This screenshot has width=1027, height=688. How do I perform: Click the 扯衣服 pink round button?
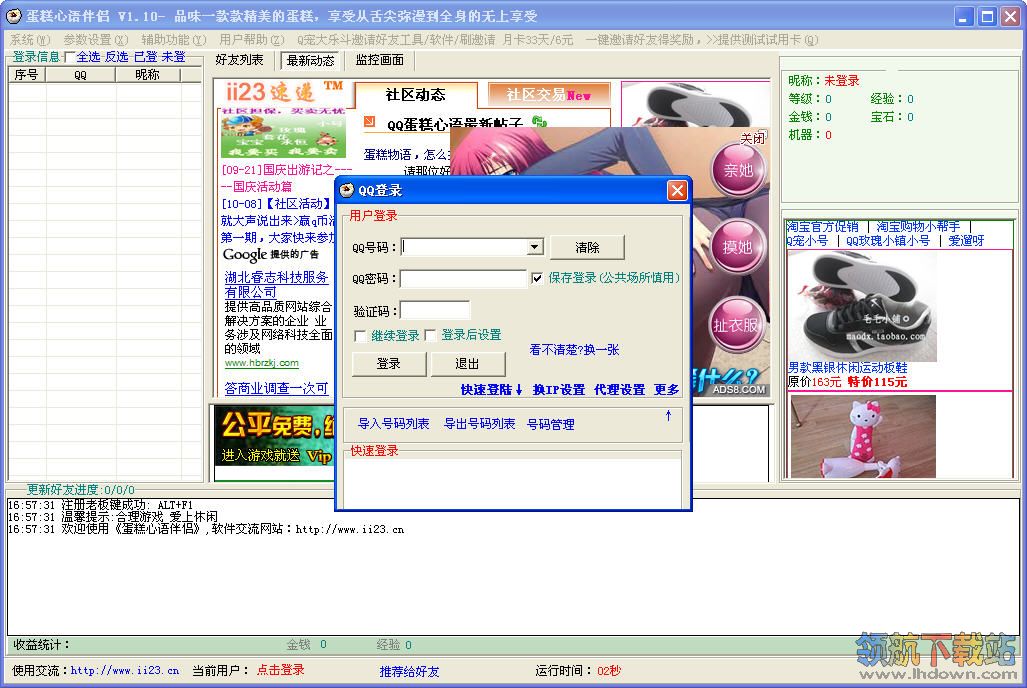[736, 325]
